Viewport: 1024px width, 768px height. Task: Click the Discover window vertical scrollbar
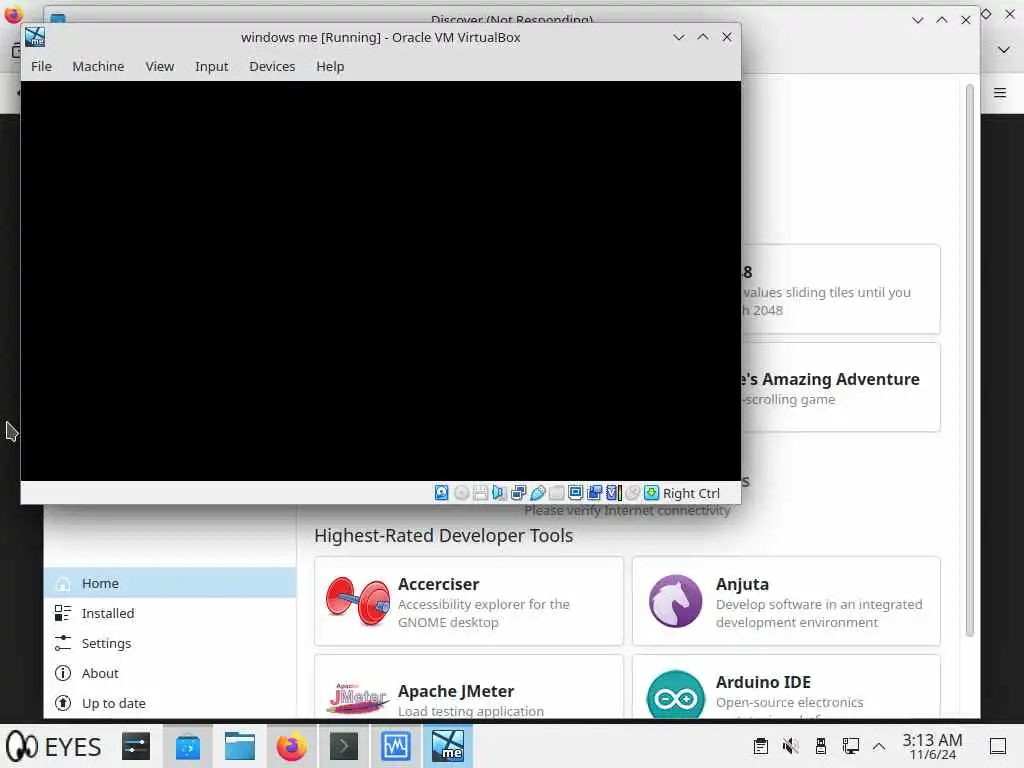click(970, 360)
